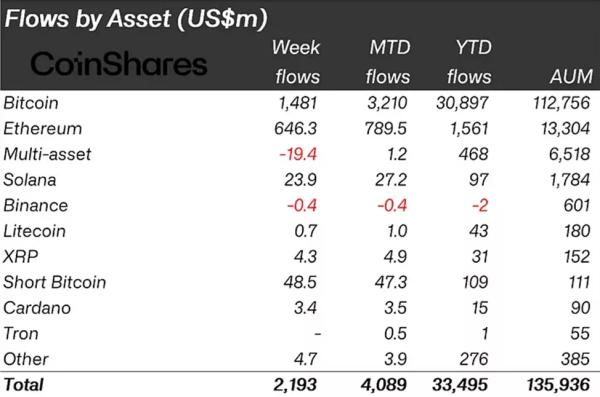Viewport: 600px width, 397px height.
Task: Select the Ethereum row label
Action: [x=43, y=129]
